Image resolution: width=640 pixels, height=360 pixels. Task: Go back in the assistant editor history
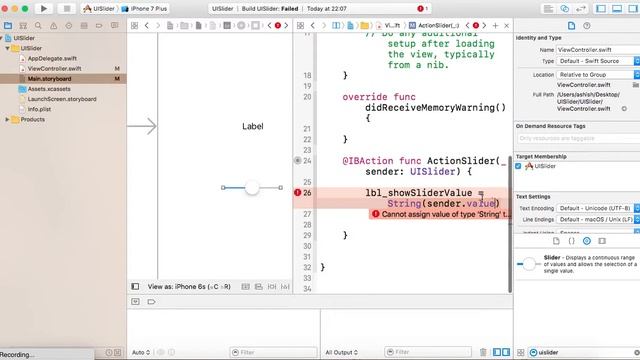coord(313,25)
